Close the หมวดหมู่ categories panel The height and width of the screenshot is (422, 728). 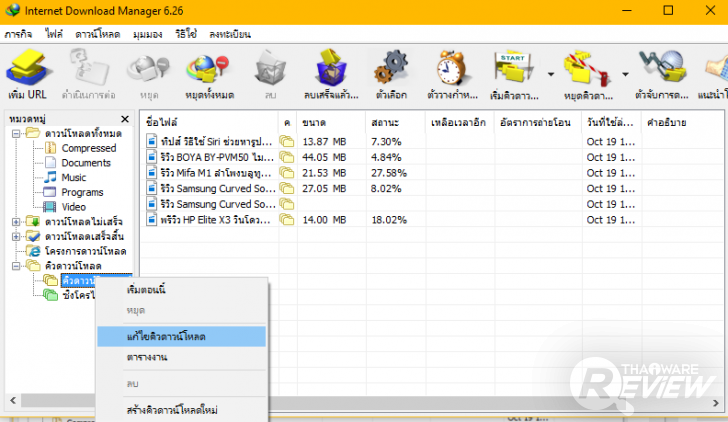click(x=125, y=119)
